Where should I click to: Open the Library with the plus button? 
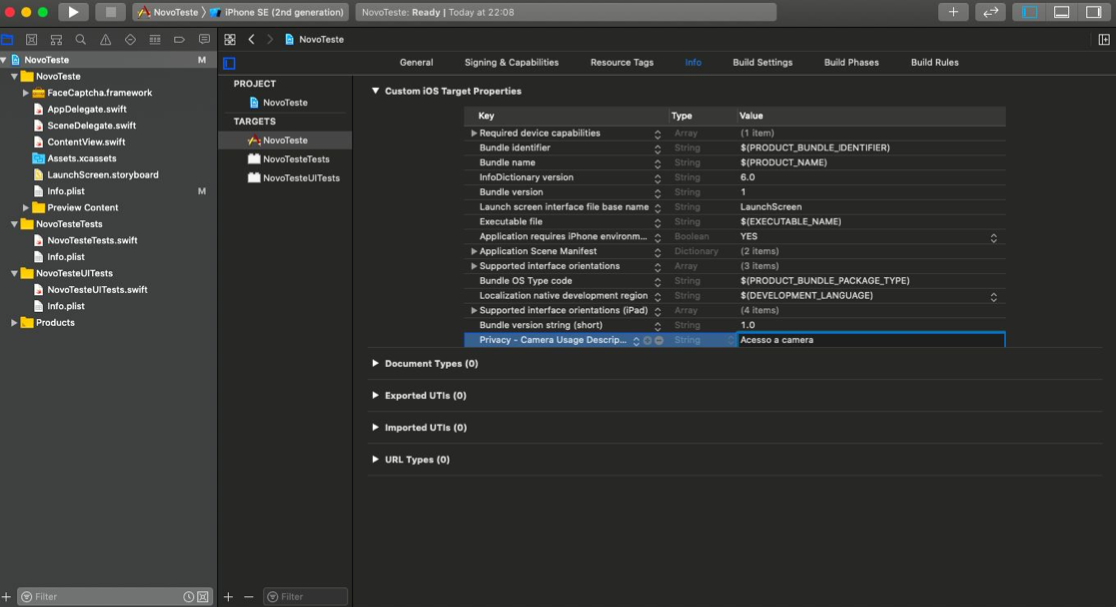(953, 12)
